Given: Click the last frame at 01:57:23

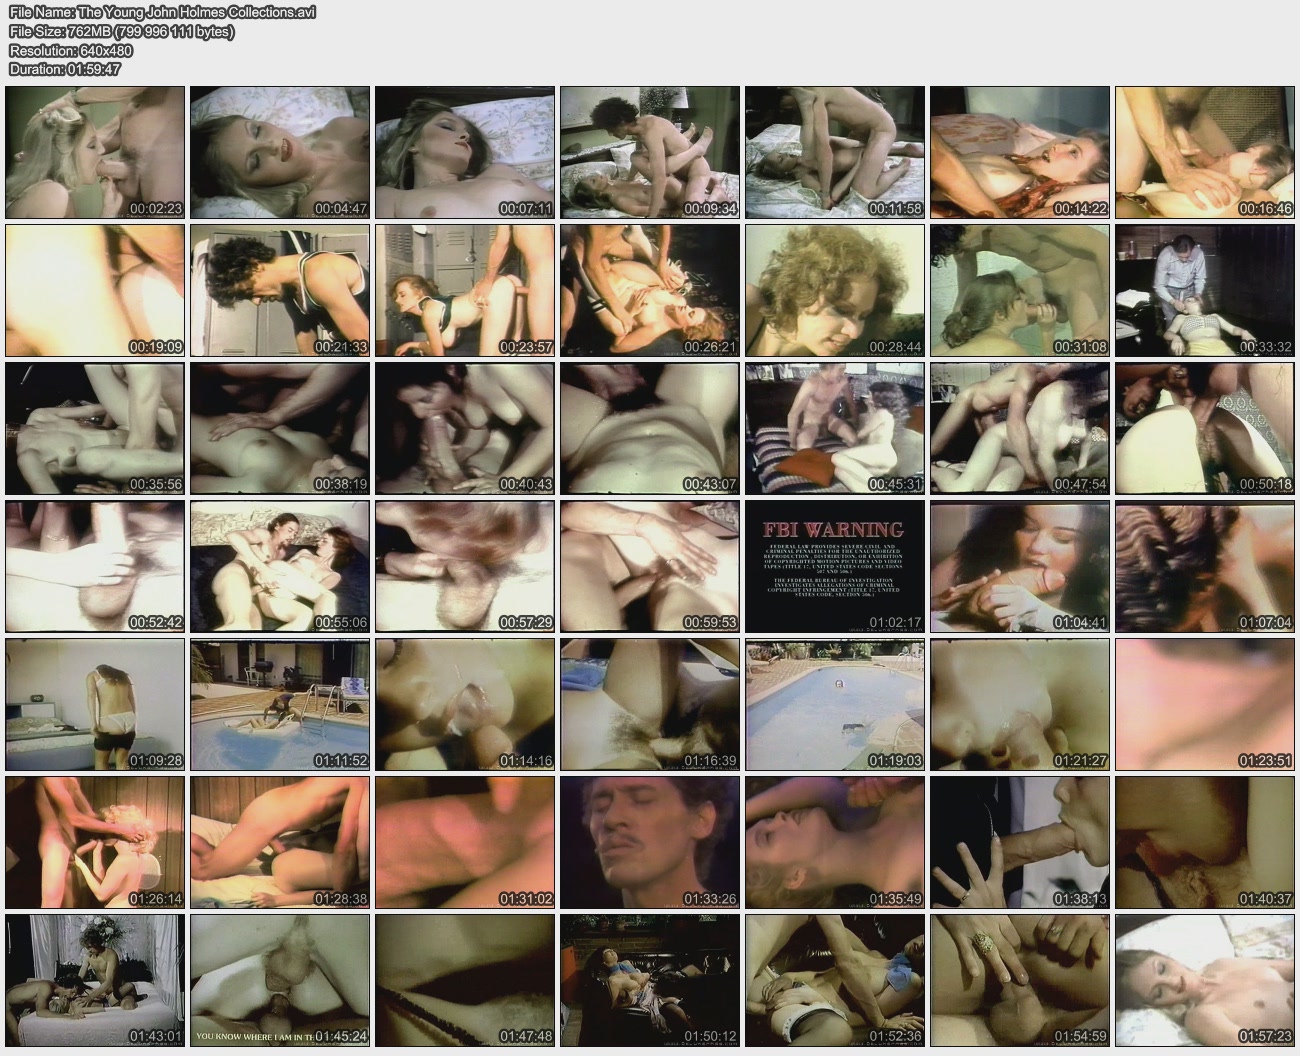Looking at the screenshot, I should 1205,980.
